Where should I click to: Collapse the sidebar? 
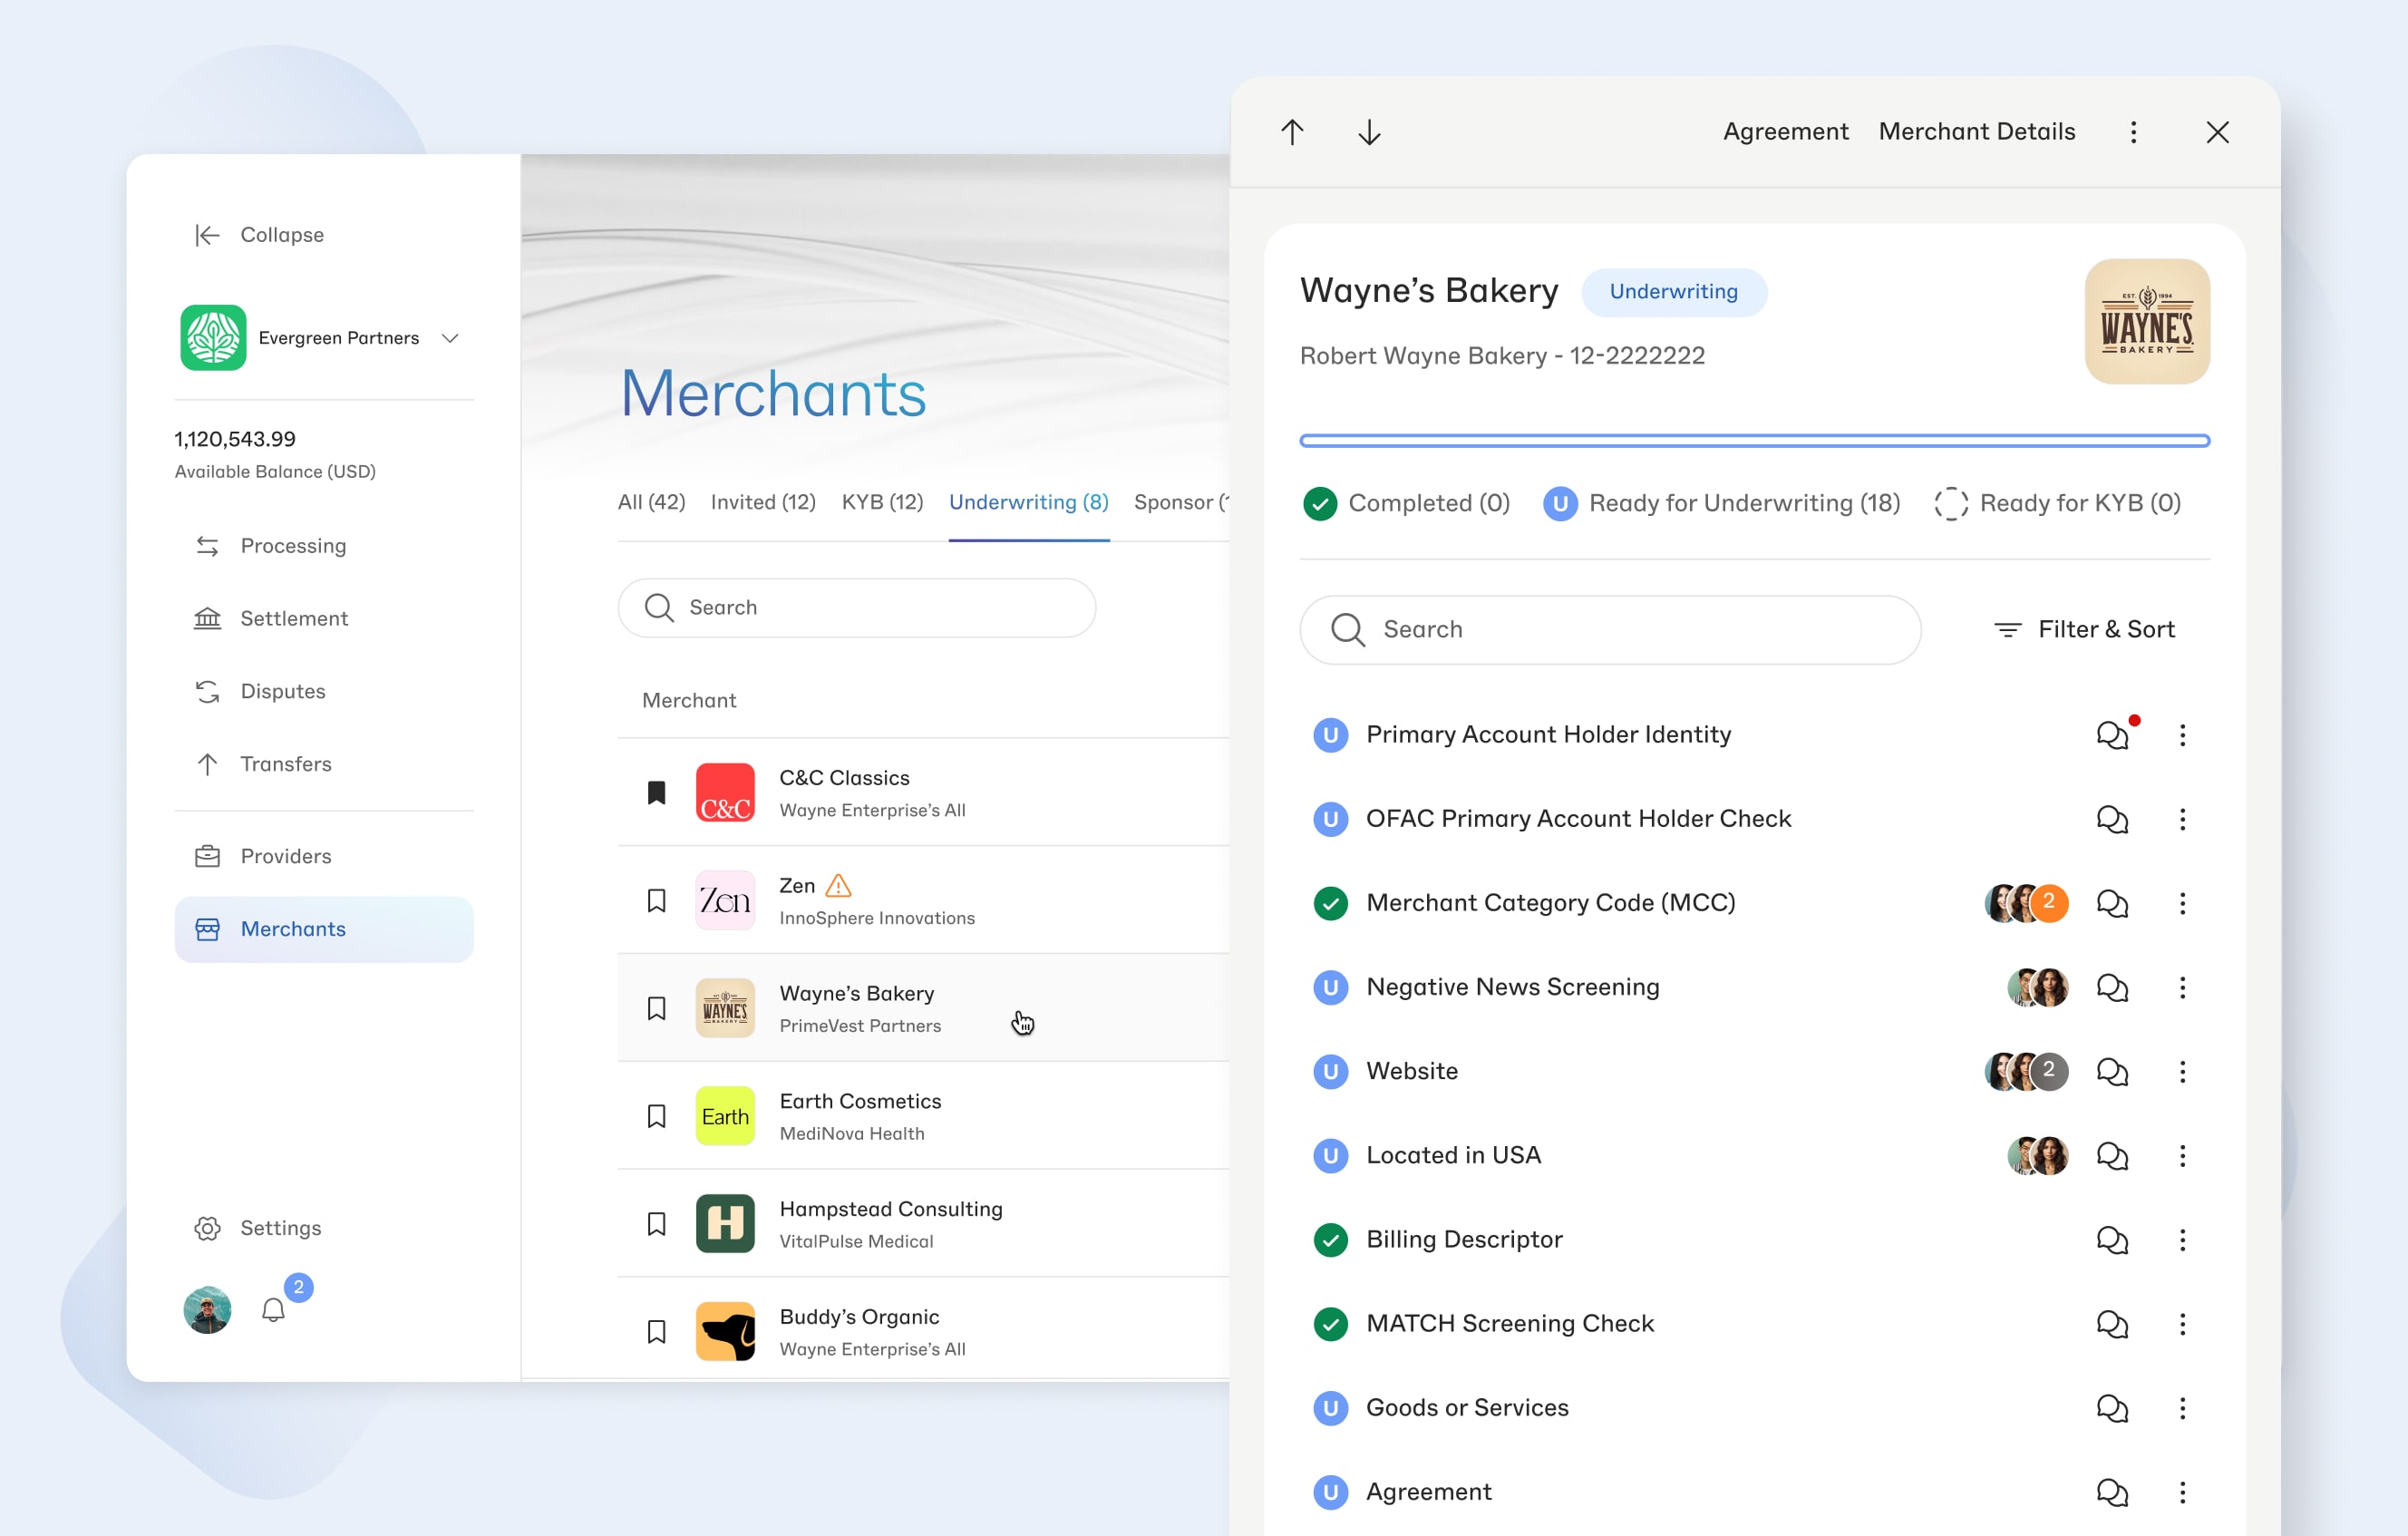[259, 235]
